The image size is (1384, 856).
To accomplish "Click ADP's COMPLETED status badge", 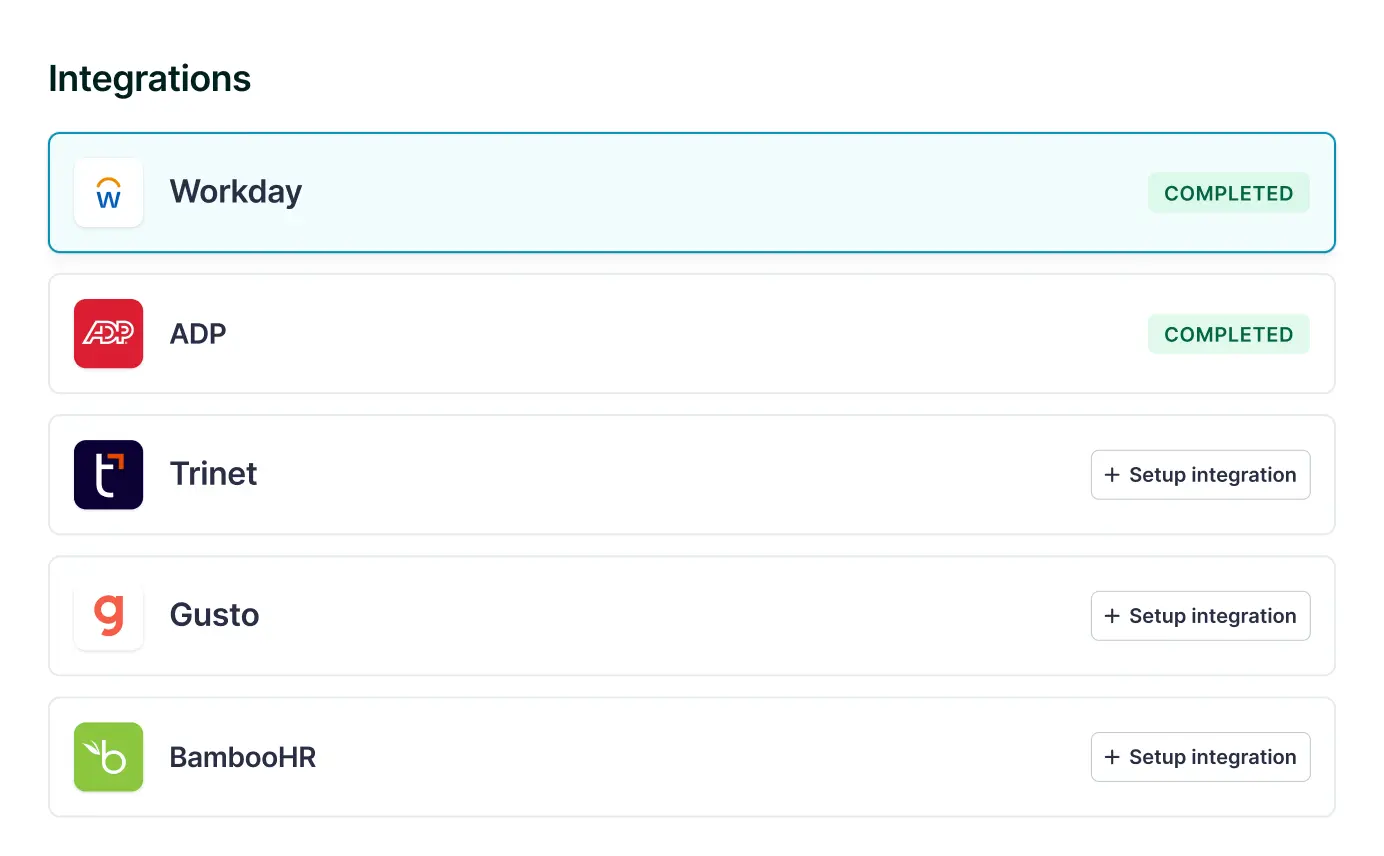I will [x=1228, y=334].
